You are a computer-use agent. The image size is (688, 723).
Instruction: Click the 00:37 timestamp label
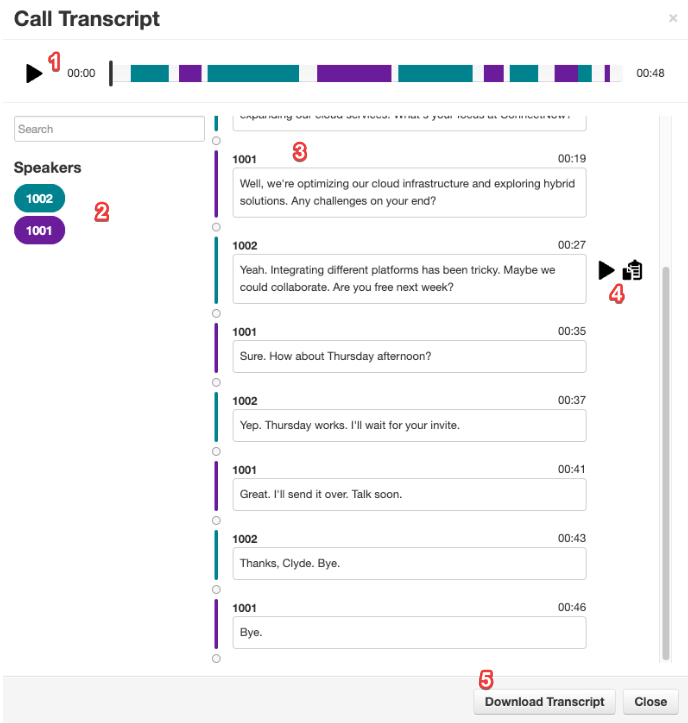click(571, 400)
